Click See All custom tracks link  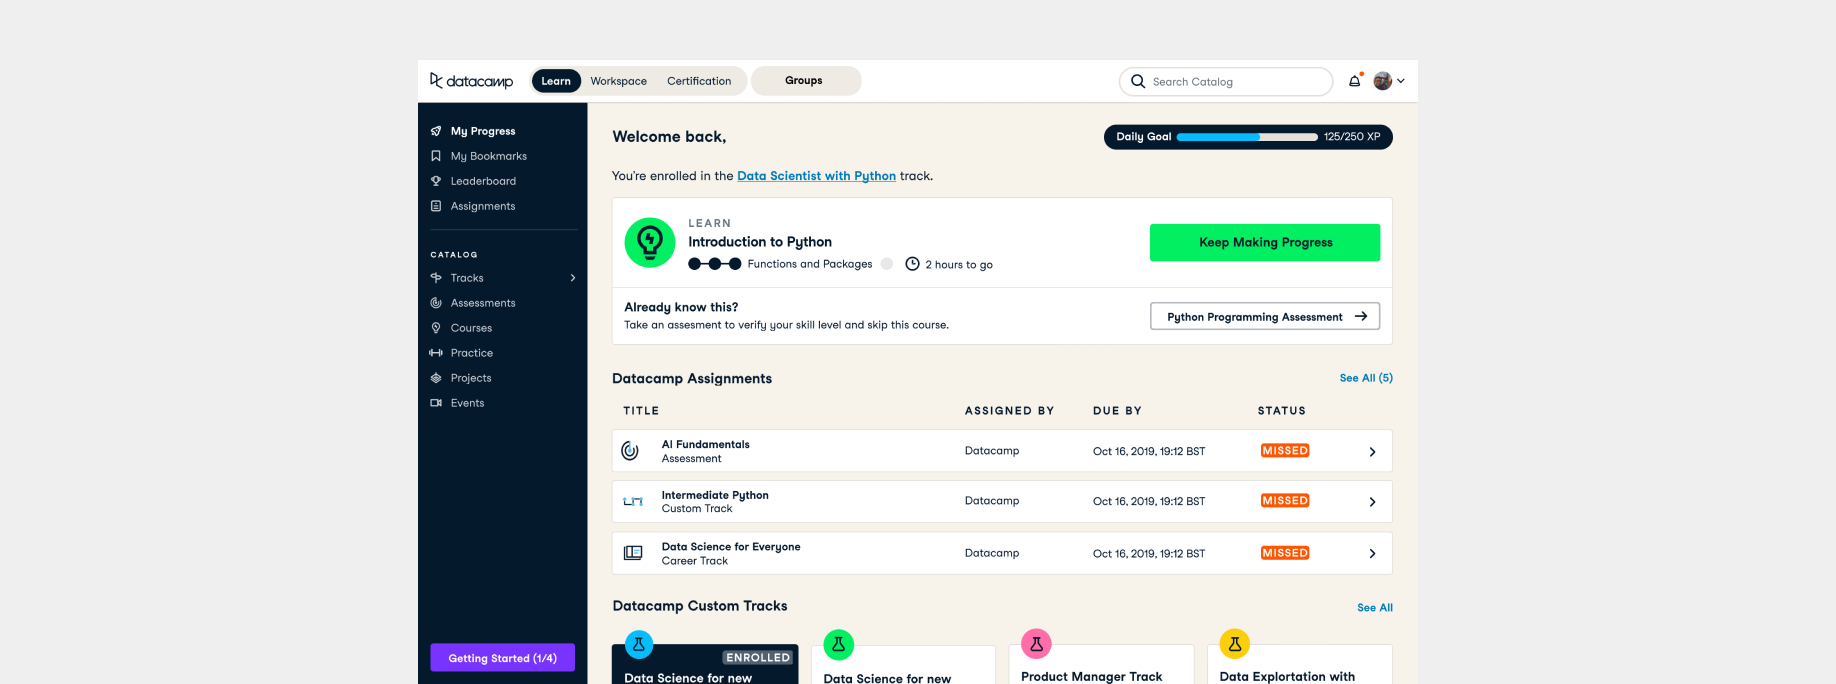[x=1375, y=608]
